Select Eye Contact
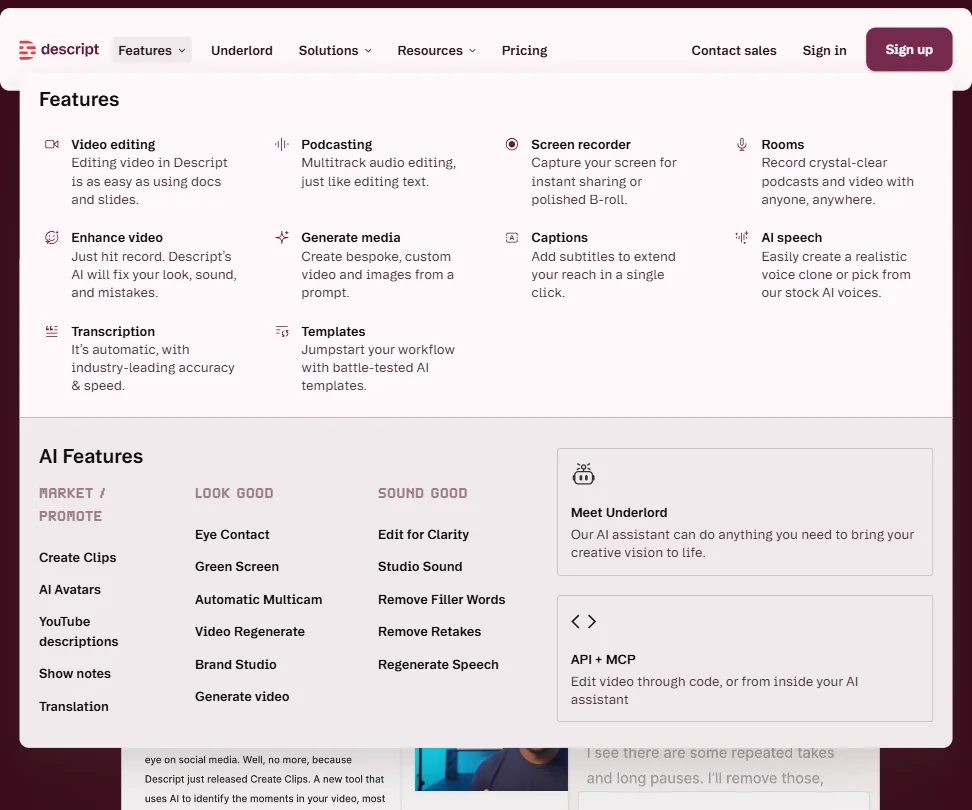 (x=232, y=534)
